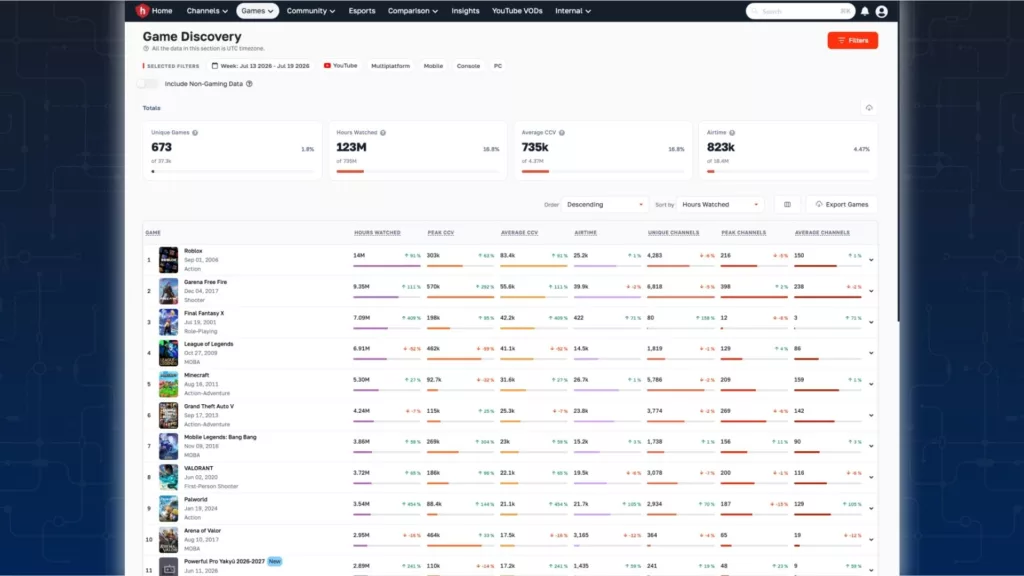Open the column layout icon button
The width and height of the screenshot is (1024, 576).
point(787,204)
